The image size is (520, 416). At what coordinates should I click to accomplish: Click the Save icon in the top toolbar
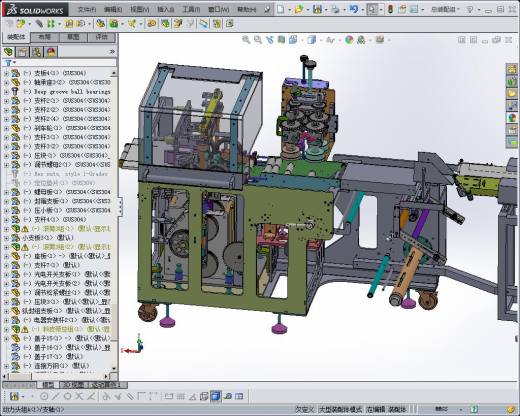[x=317, y=10]
